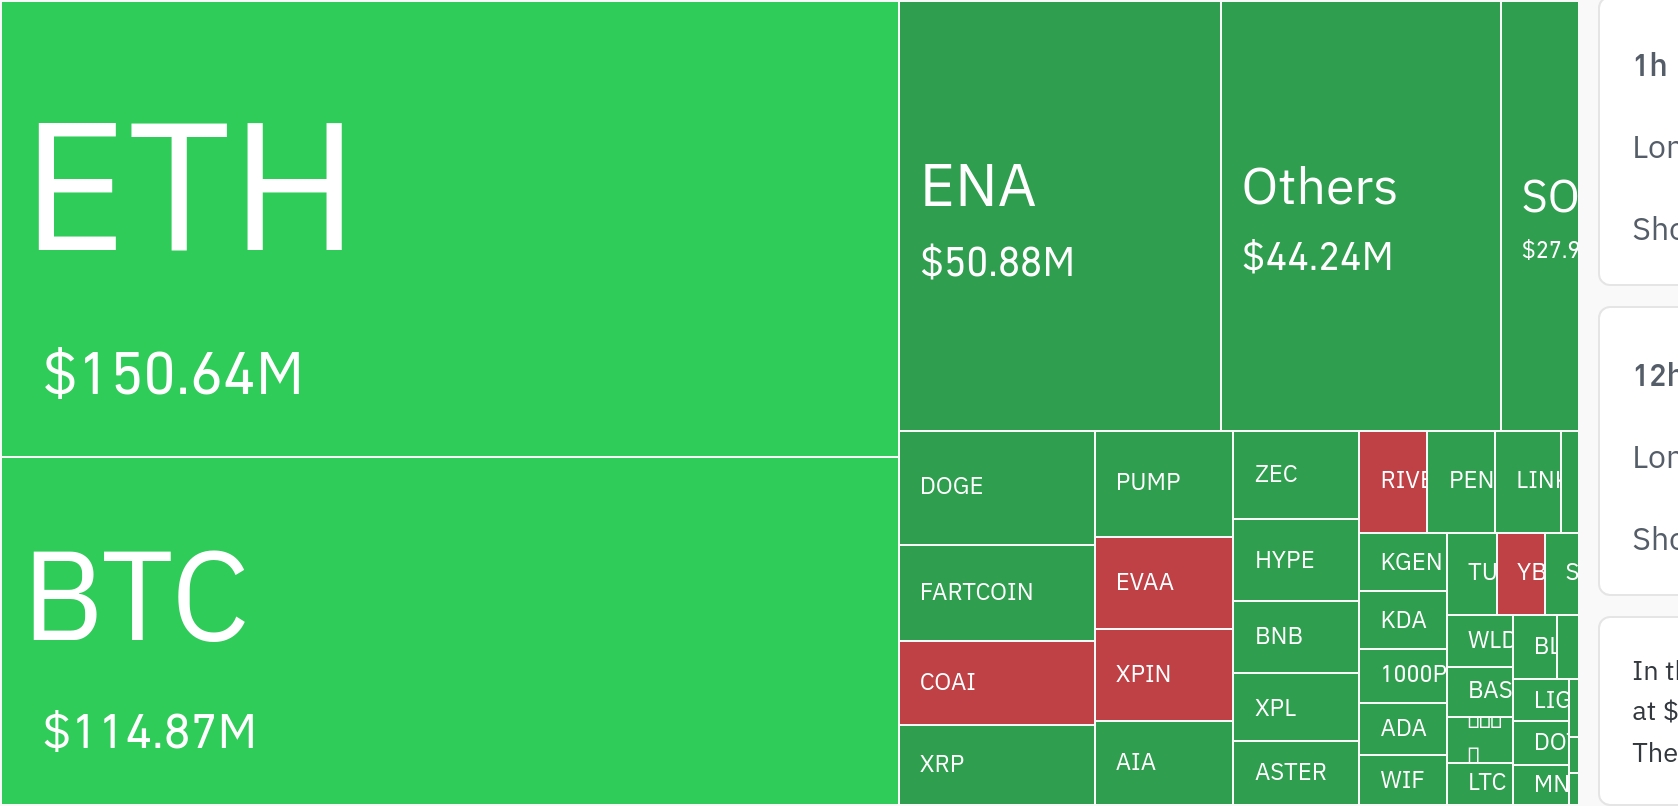Click the ADA cell
This screenshot has height=806, width=1678.
1402,728
